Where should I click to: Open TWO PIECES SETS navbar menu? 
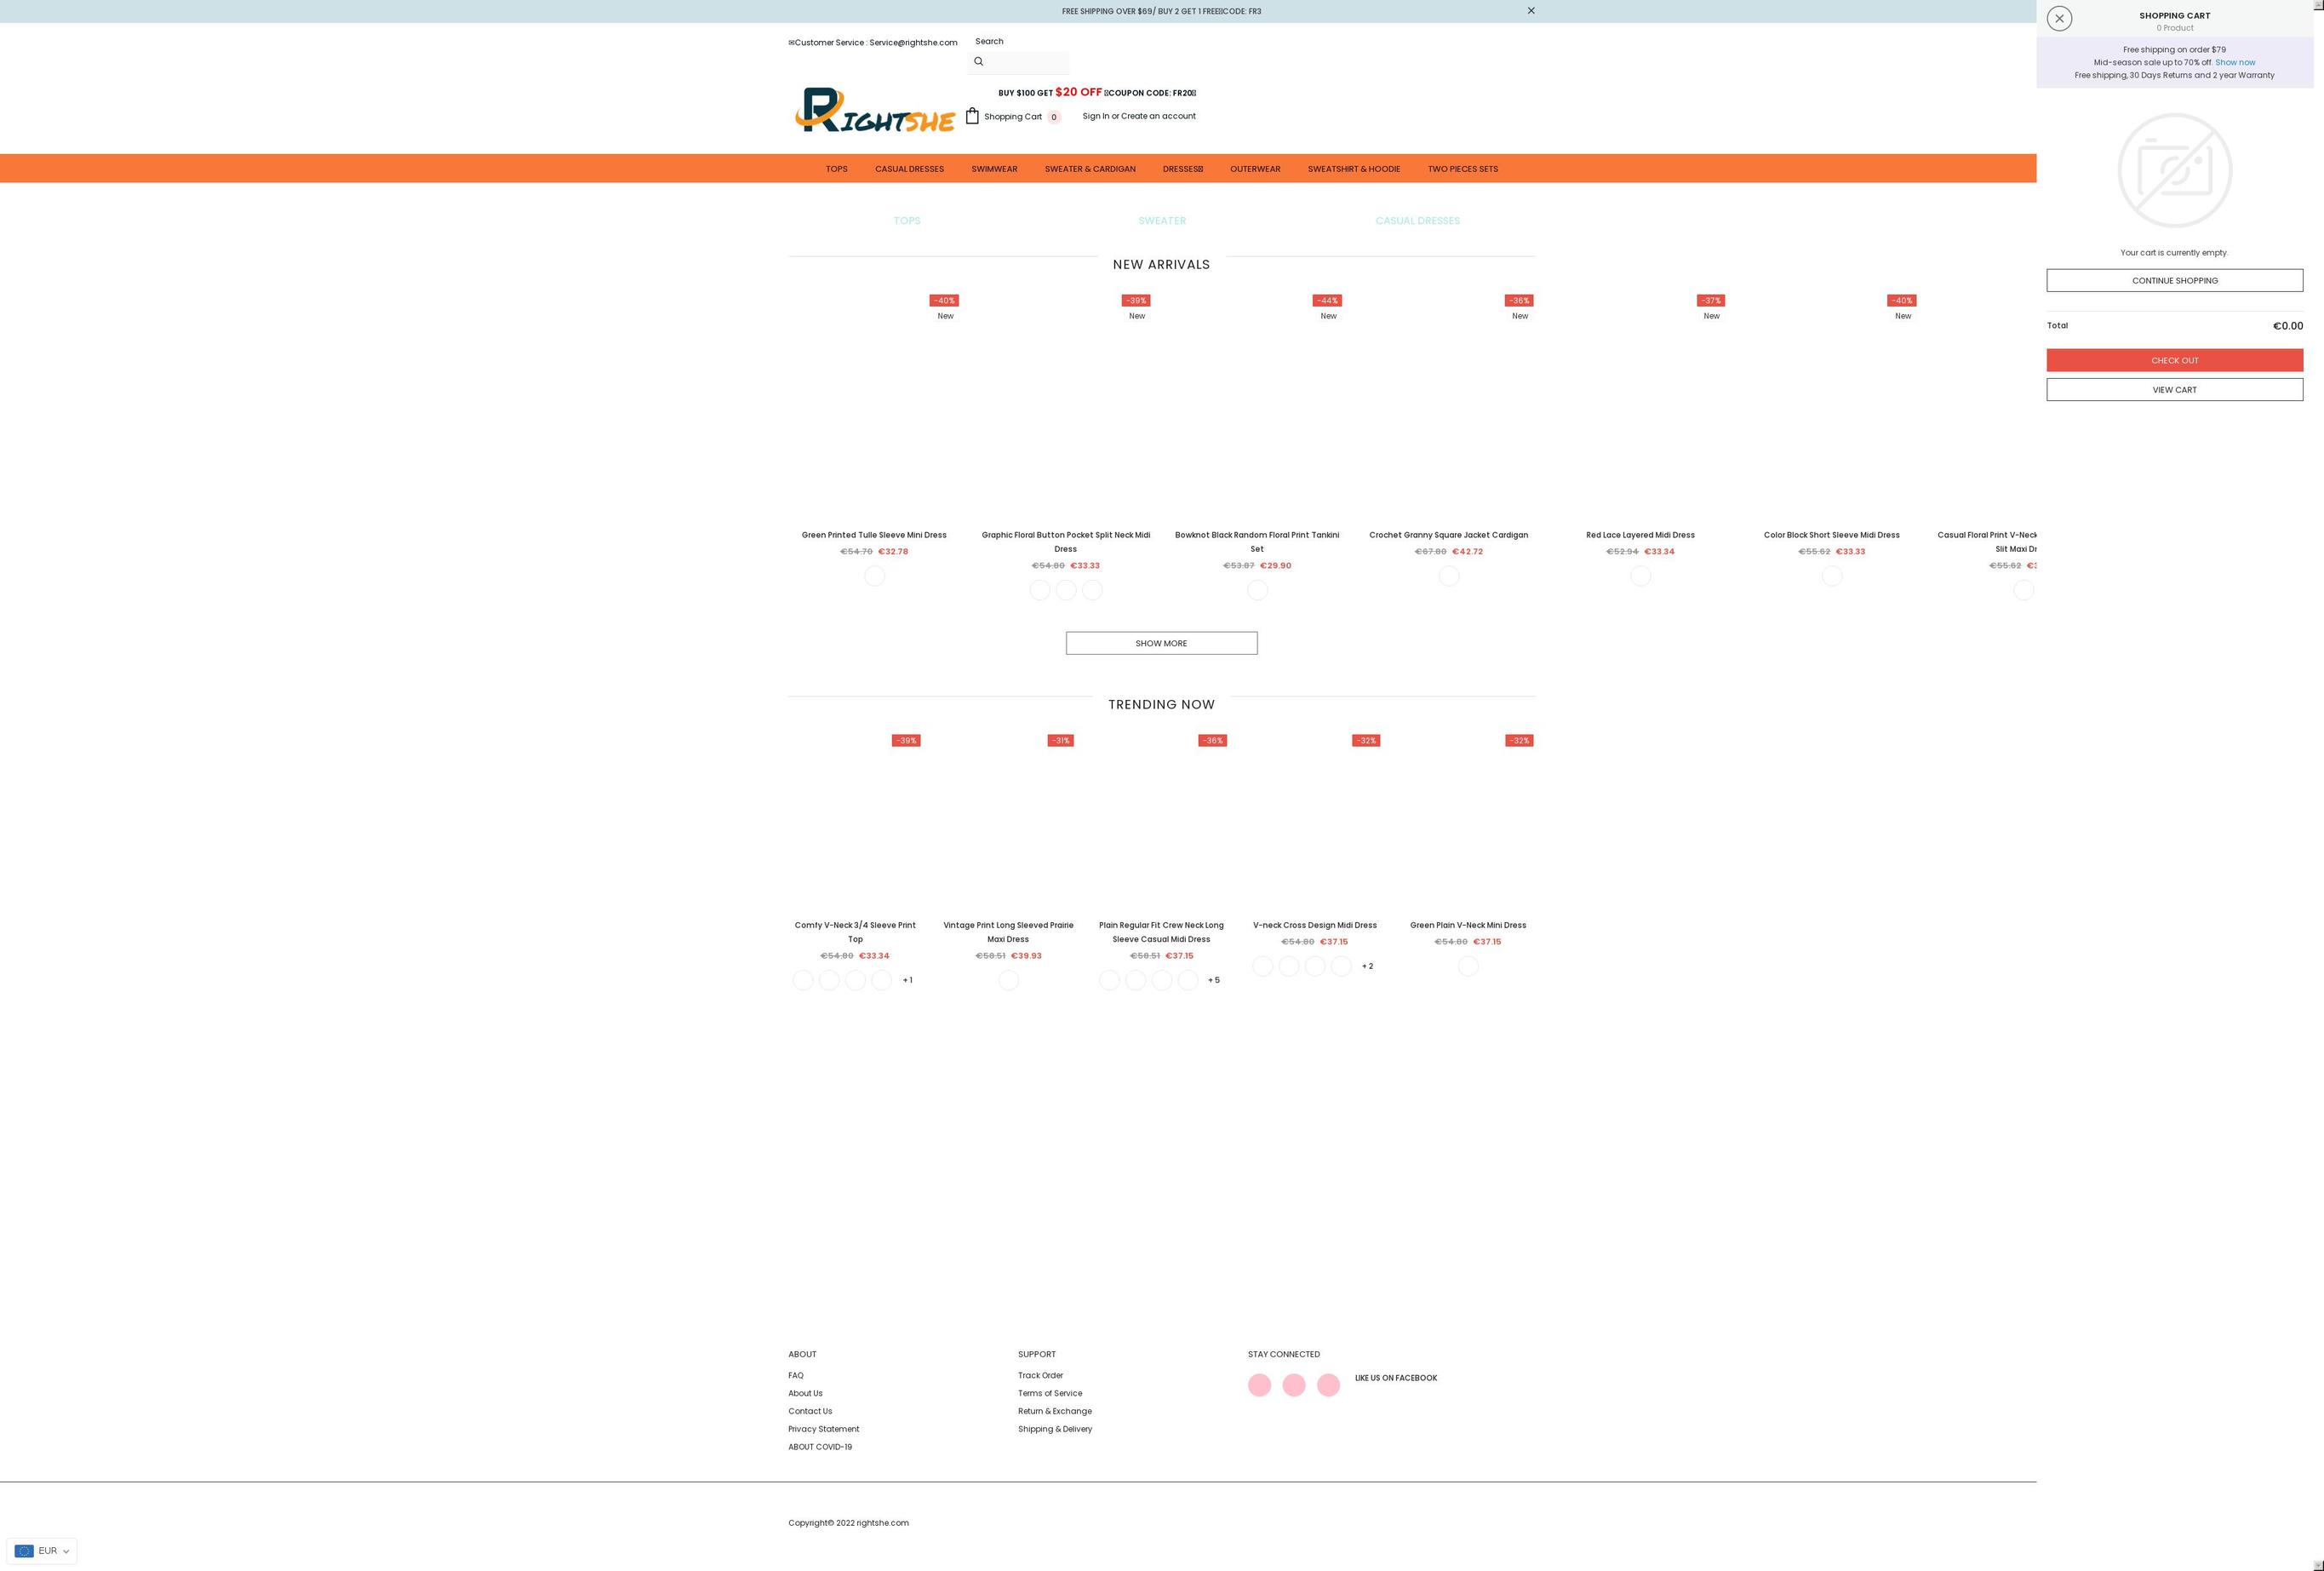1463,169
